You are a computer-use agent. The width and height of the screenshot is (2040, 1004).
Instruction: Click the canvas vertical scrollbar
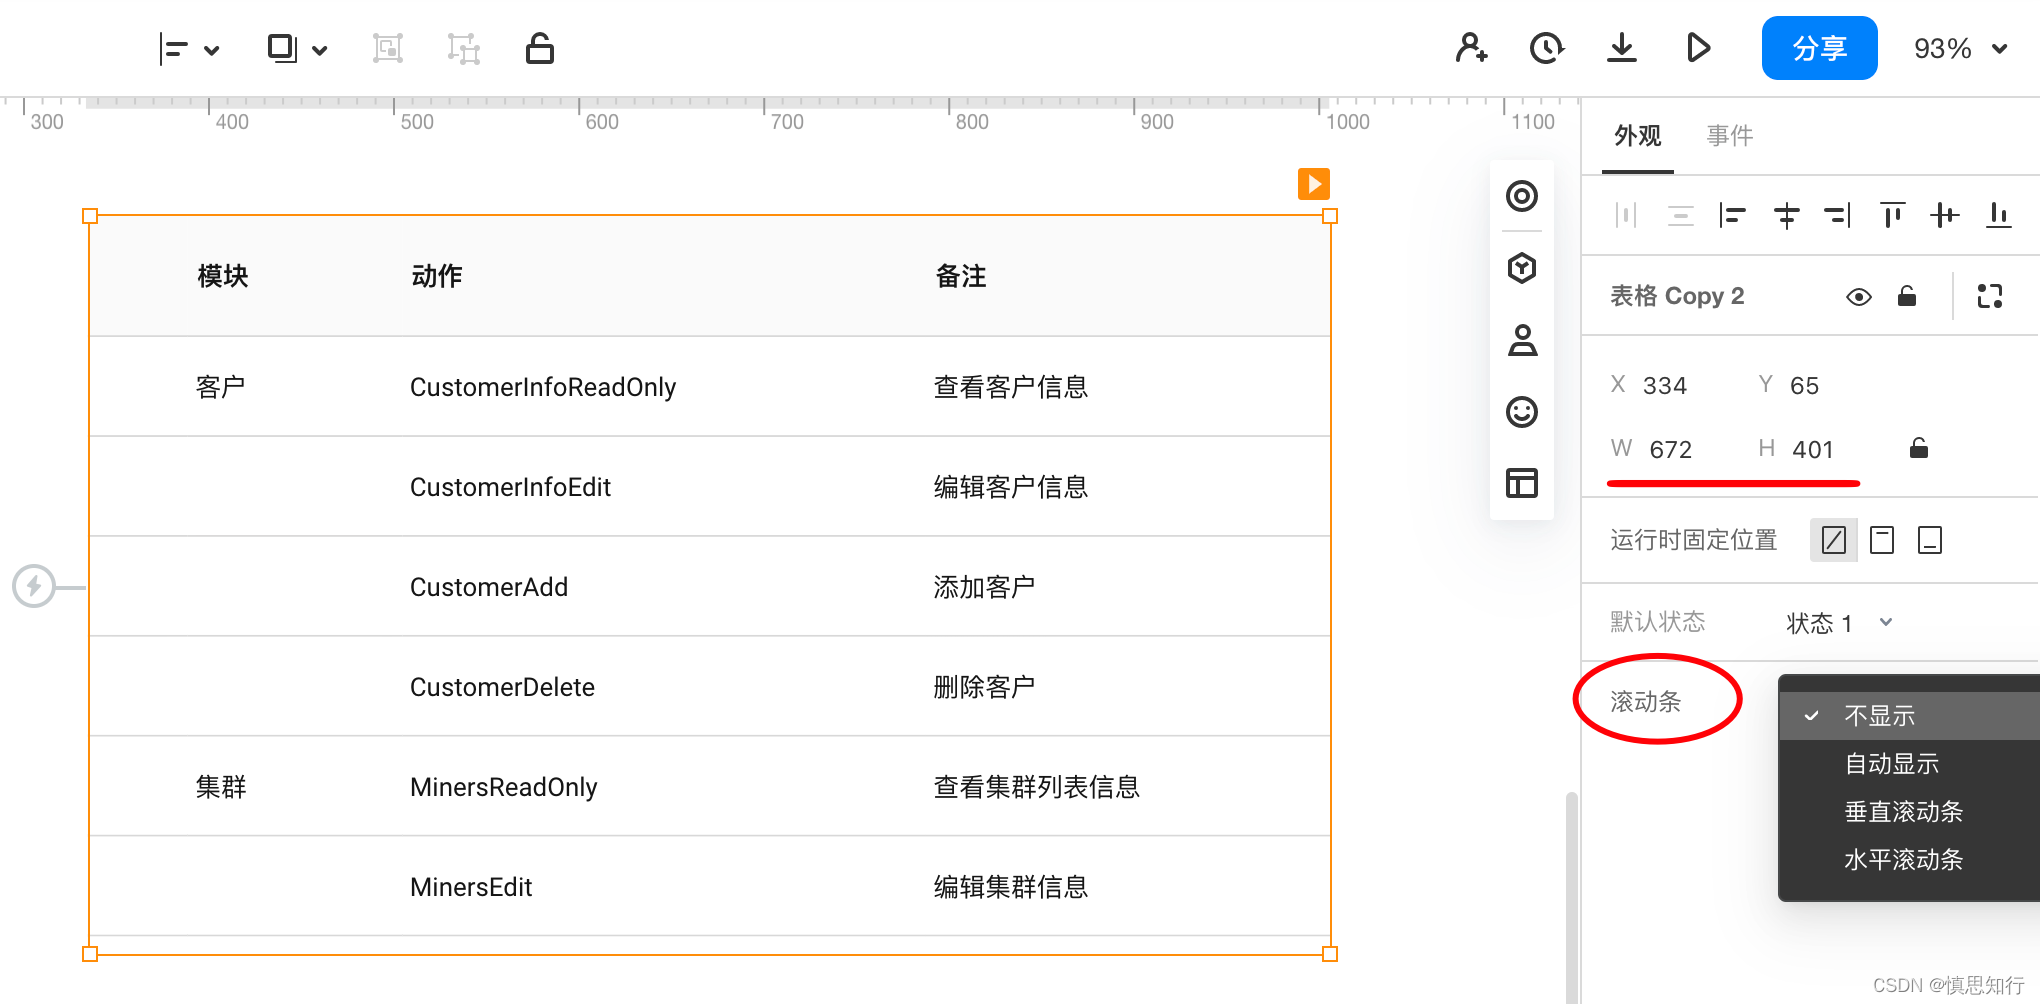[x=1572, y=896]
